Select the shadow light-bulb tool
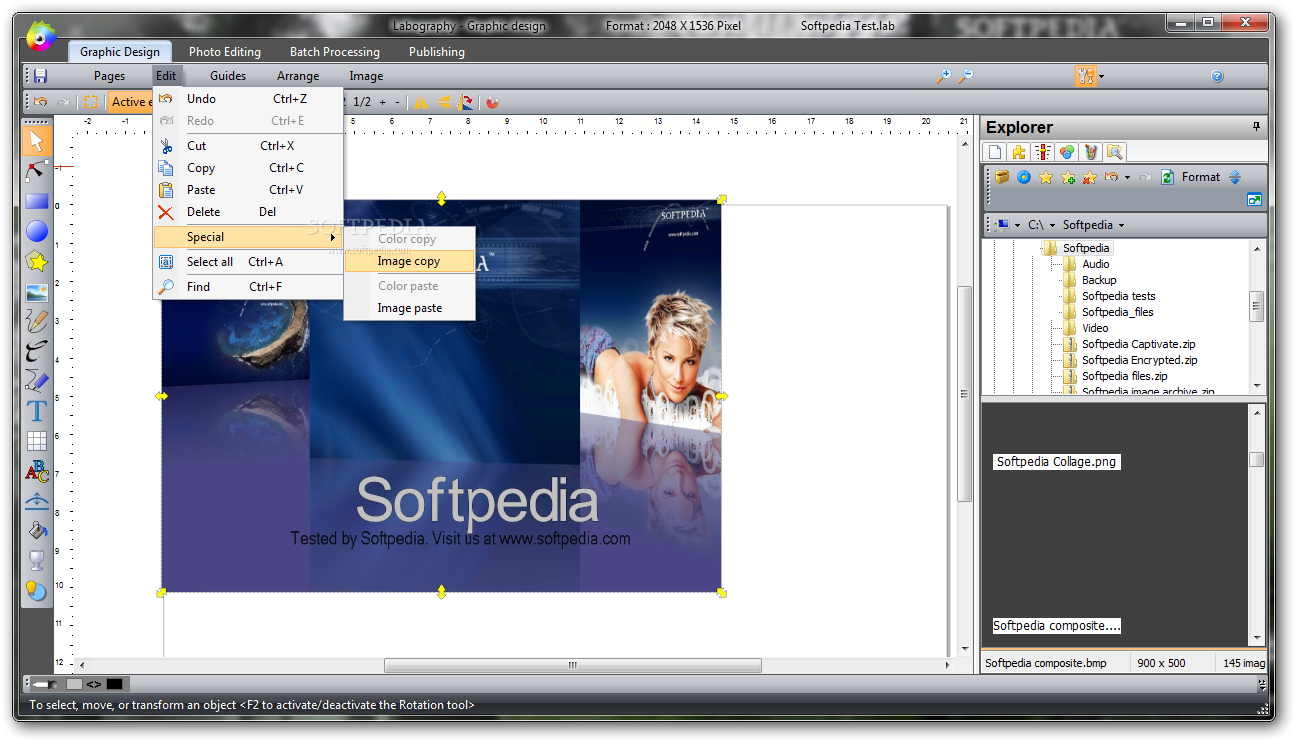 point(37,590)
